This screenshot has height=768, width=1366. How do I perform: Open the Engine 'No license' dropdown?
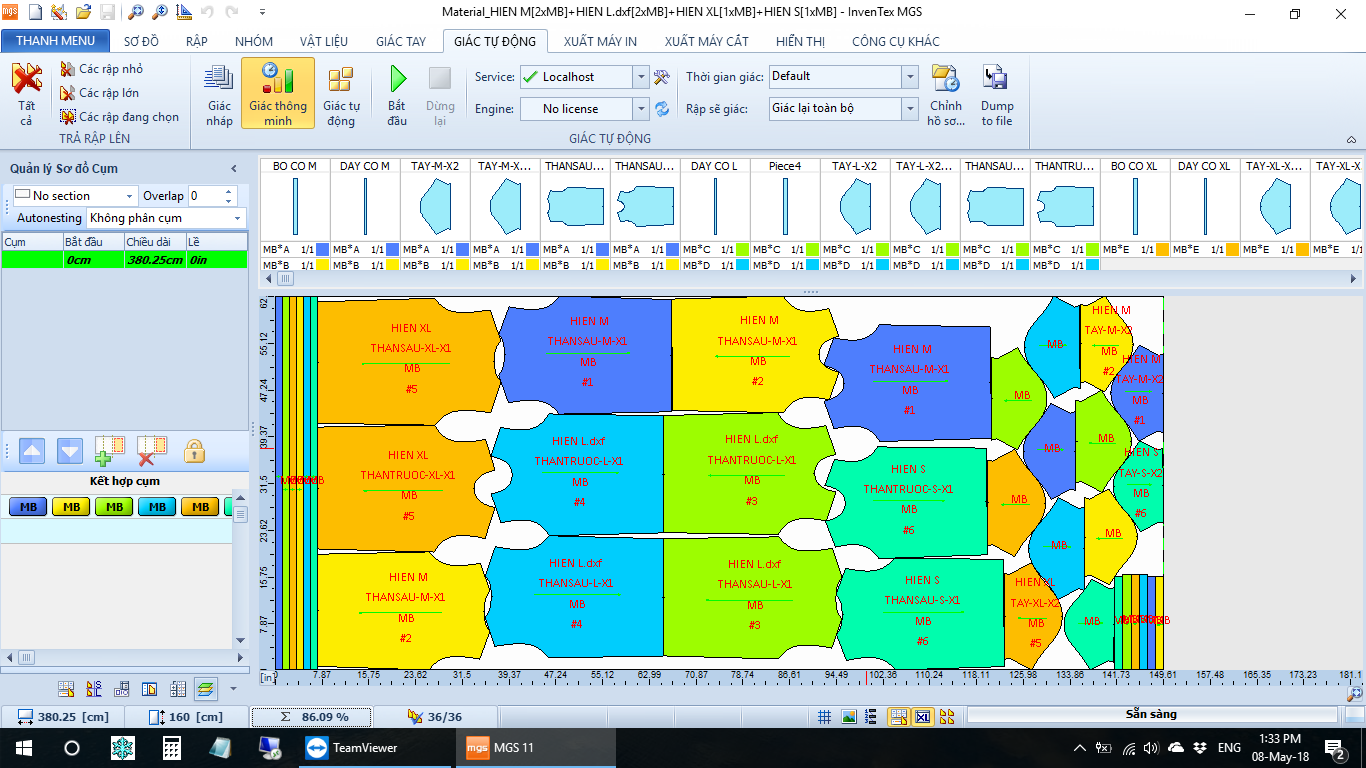point(640,108)
